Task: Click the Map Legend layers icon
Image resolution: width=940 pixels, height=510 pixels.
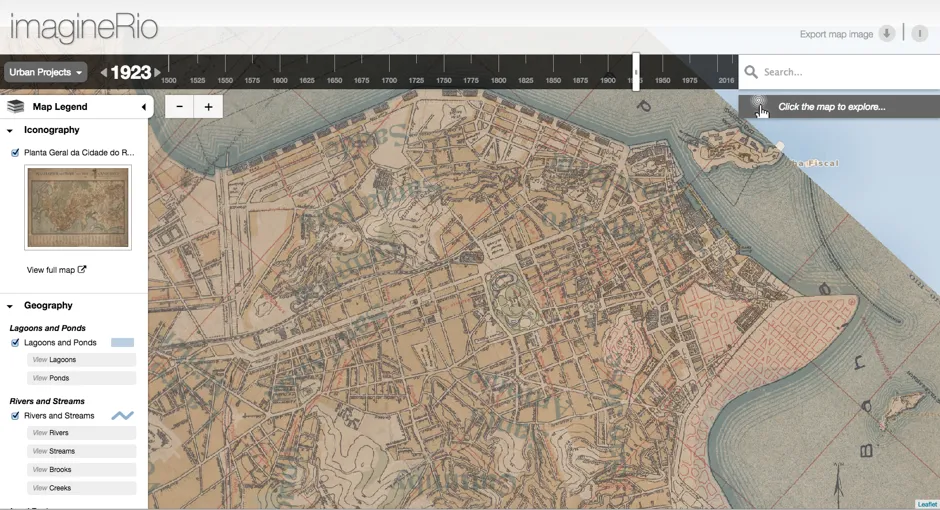Action: coord(16,107)
